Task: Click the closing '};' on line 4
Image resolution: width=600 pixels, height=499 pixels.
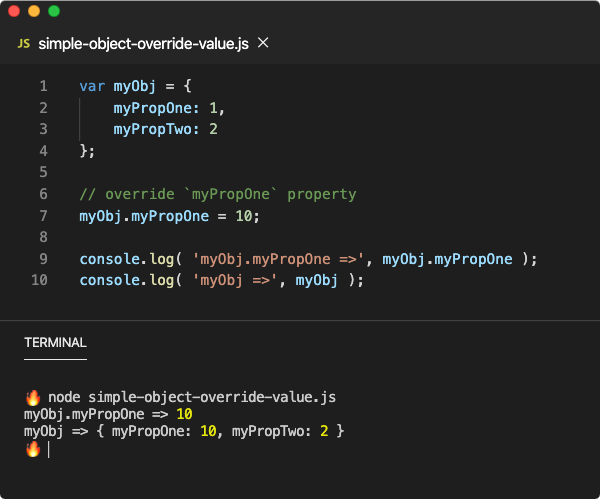Action: coord(87,151)
